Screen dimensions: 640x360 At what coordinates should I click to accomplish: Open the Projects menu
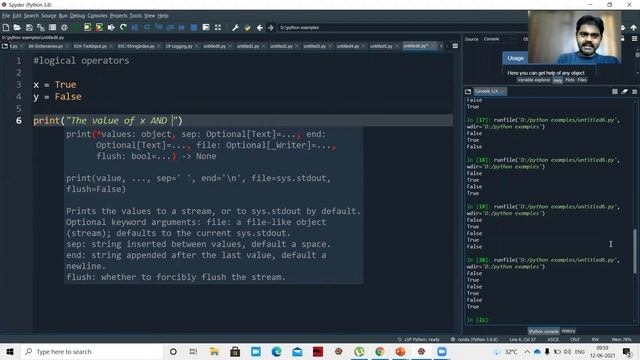(119, 16)
